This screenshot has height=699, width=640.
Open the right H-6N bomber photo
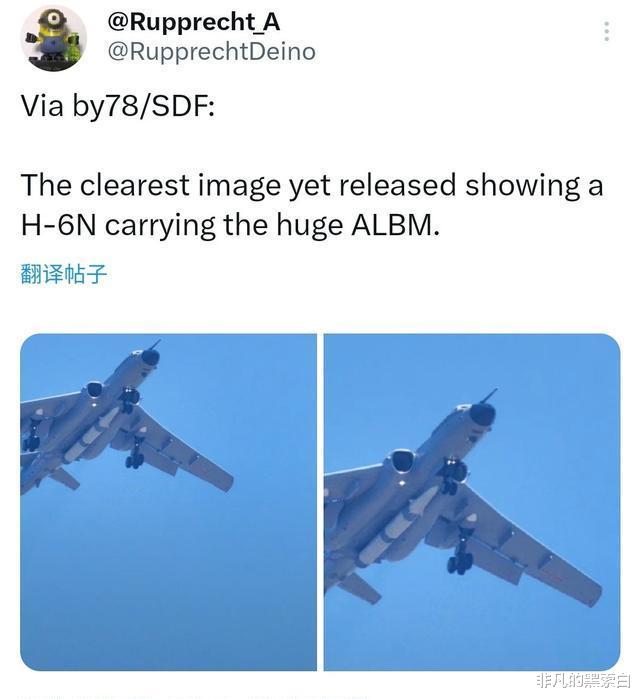click(472, 502)
